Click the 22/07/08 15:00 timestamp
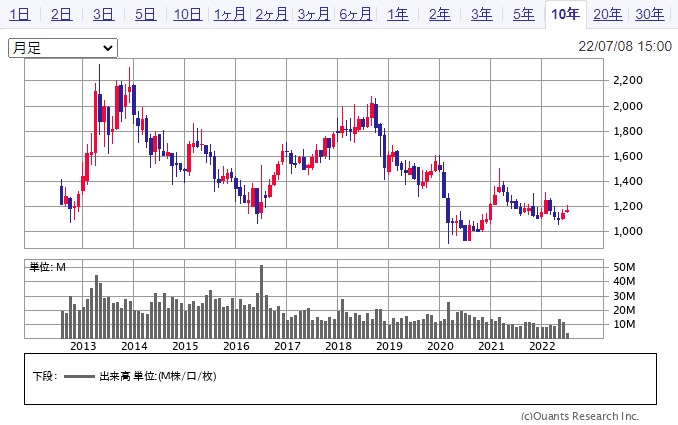 [625, 46]
